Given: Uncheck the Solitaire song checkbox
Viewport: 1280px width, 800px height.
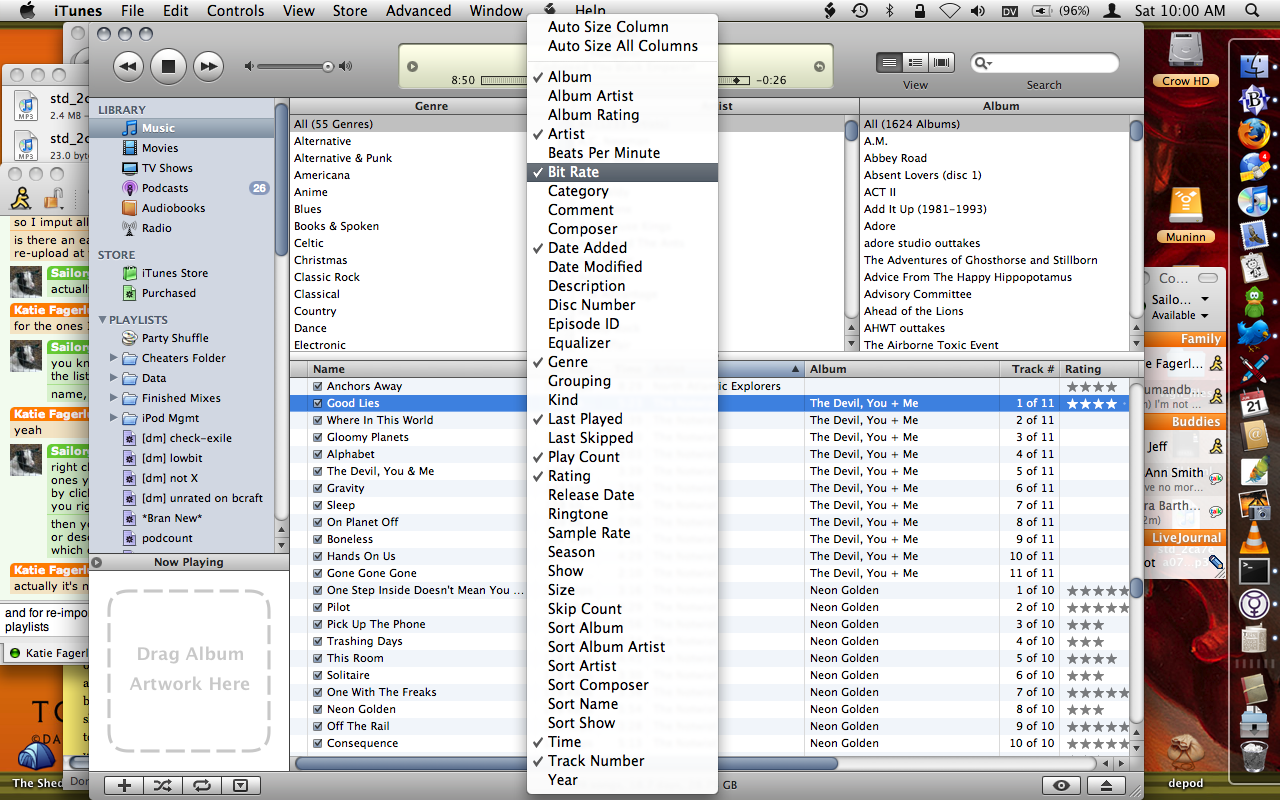Looking at the screenshot, I should (318, 675).
